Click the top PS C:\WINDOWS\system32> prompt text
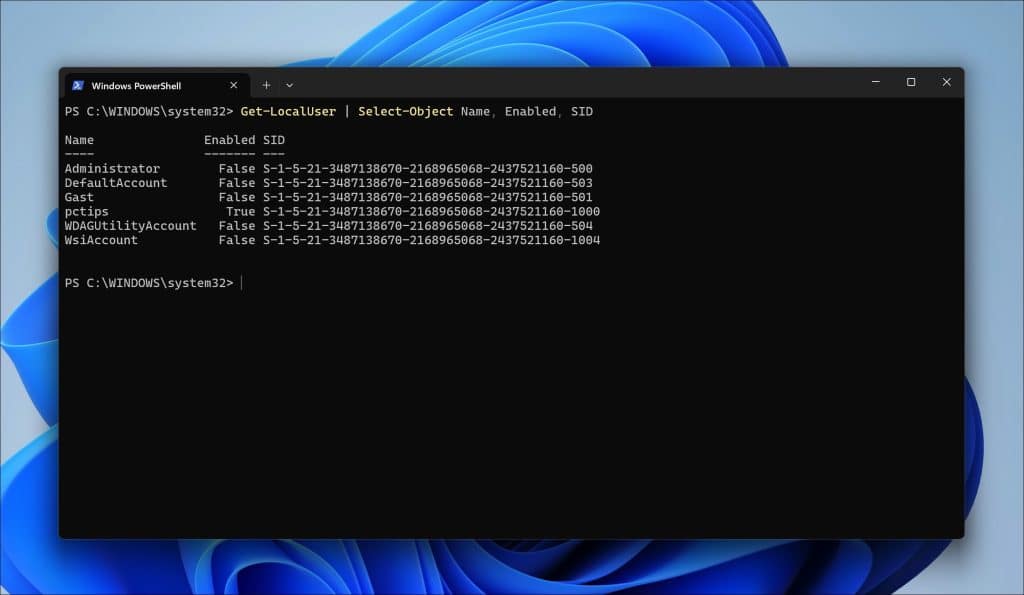Screen dimensions: 1024x595 pos(149,112)
